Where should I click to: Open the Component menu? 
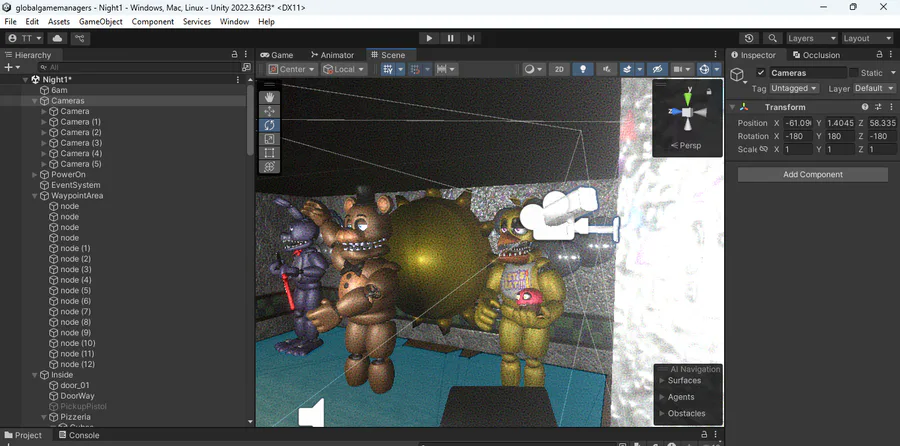pos(153,22)
